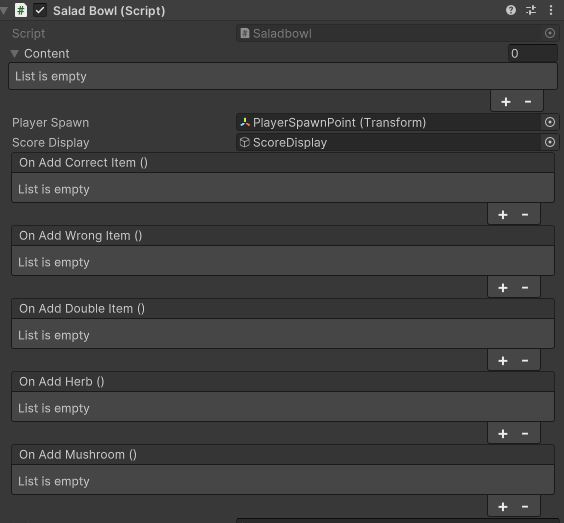Collapse the Content list foldout
Viewport: 564px width, 523px height.
(14, 54)
